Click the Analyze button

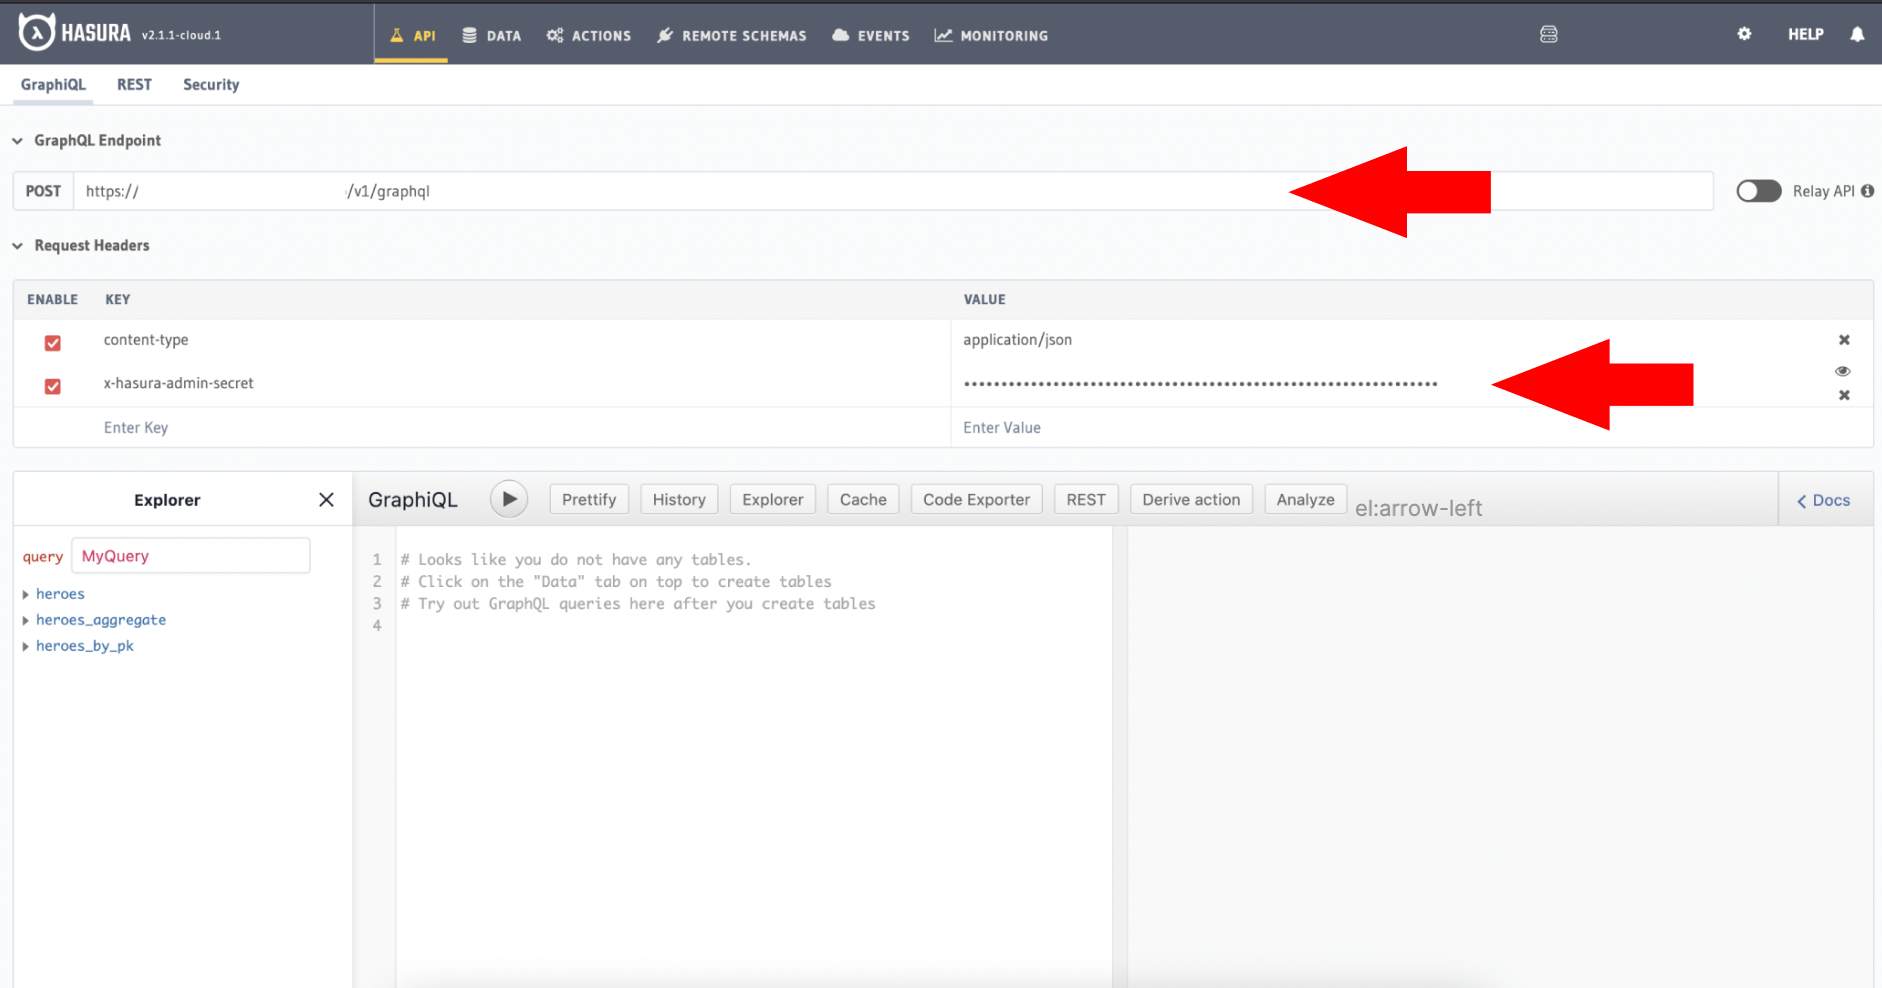[x=1305, y=499]
